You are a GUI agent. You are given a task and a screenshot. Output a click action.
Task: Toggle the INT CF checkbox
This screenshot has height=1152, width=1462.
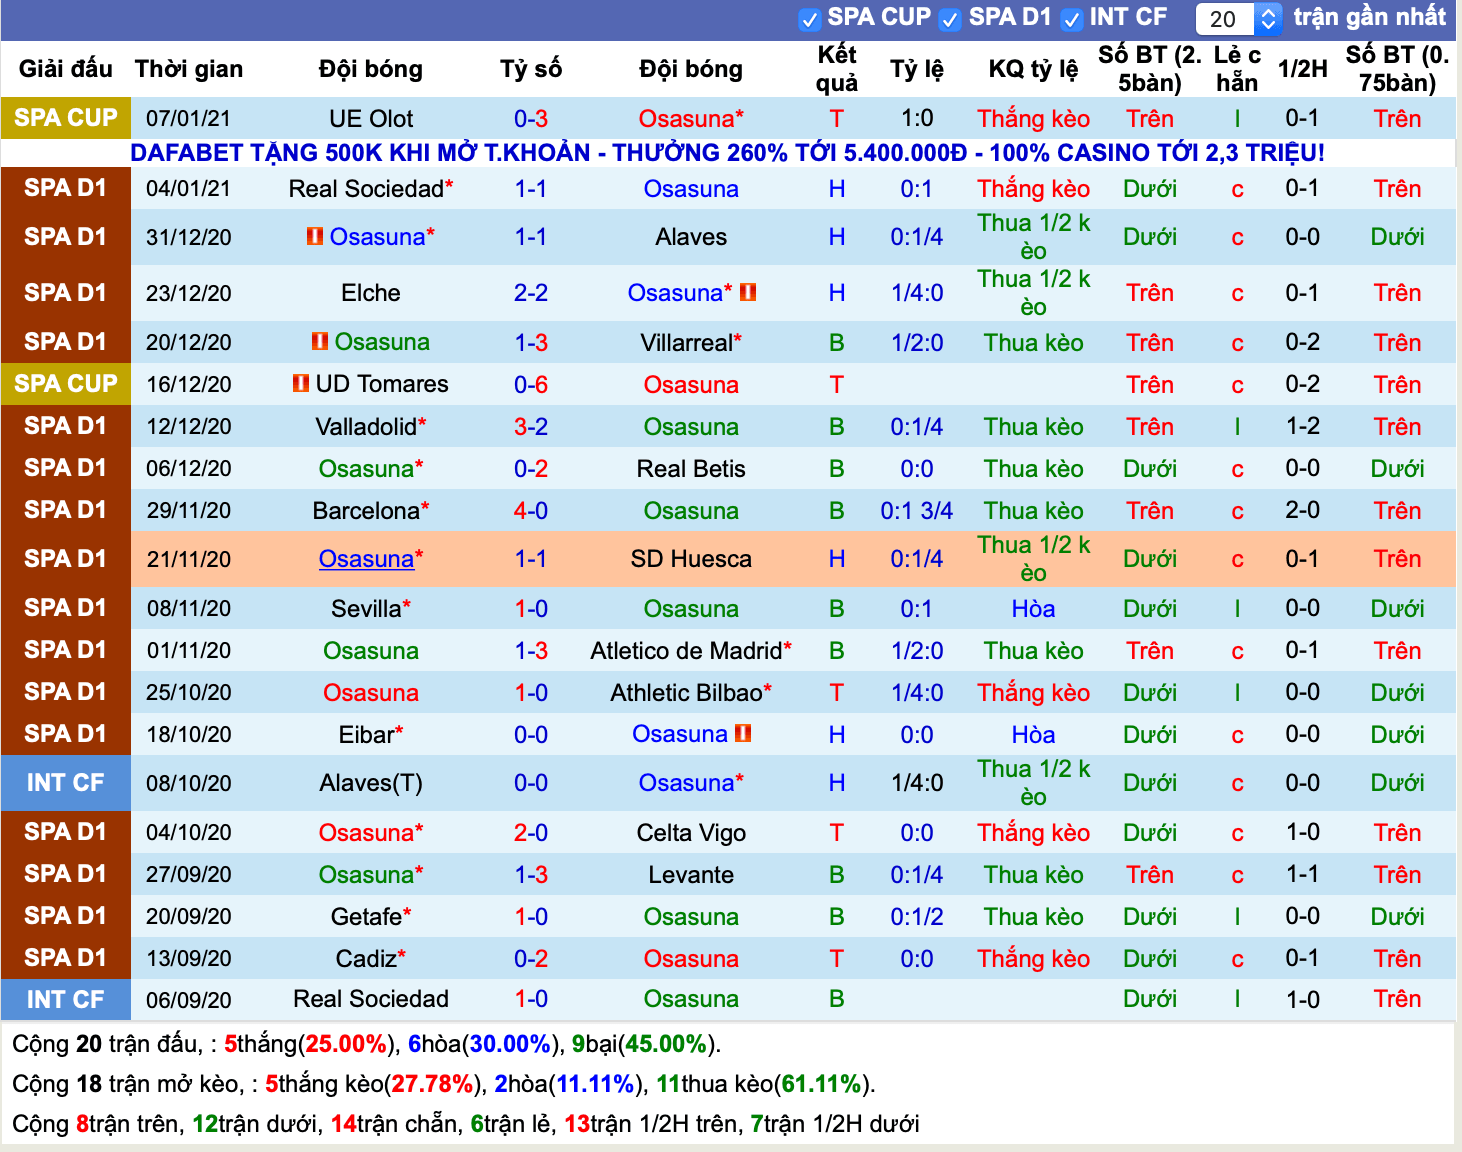(x=1072, y=19)
